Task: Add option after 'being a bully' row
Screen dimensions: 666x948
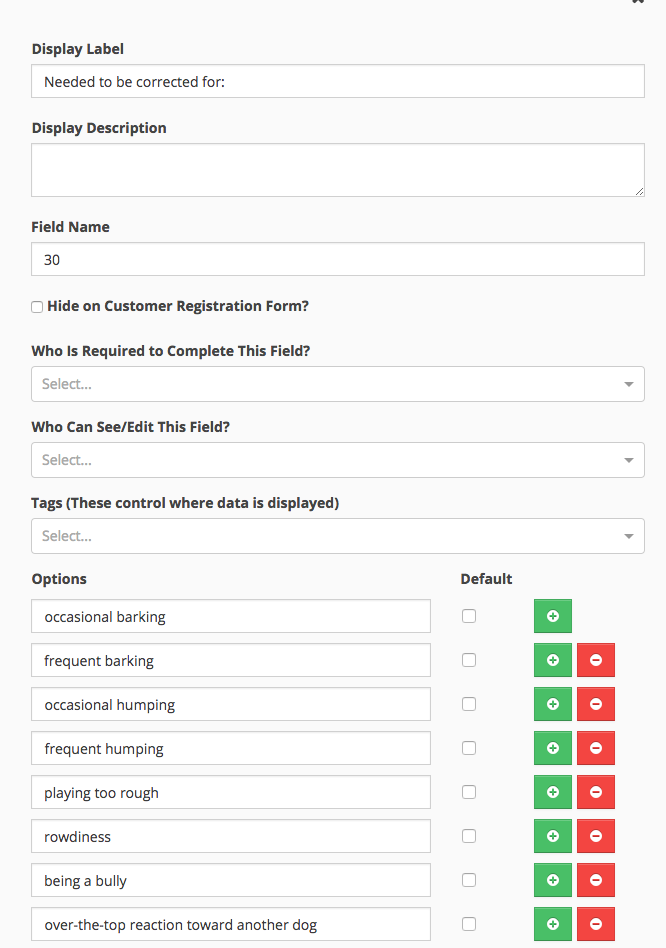Action: [552, 880]
